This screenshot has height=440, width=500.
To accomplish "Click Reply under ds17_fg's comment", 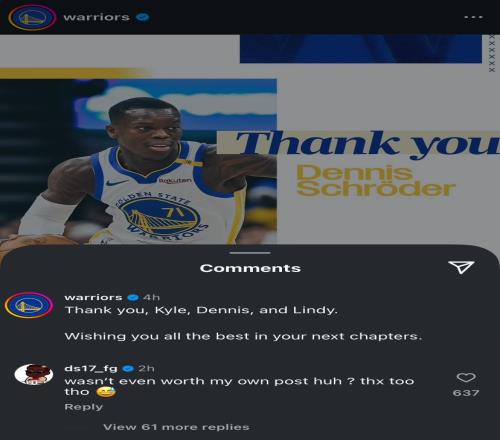I will pos(84,407).
